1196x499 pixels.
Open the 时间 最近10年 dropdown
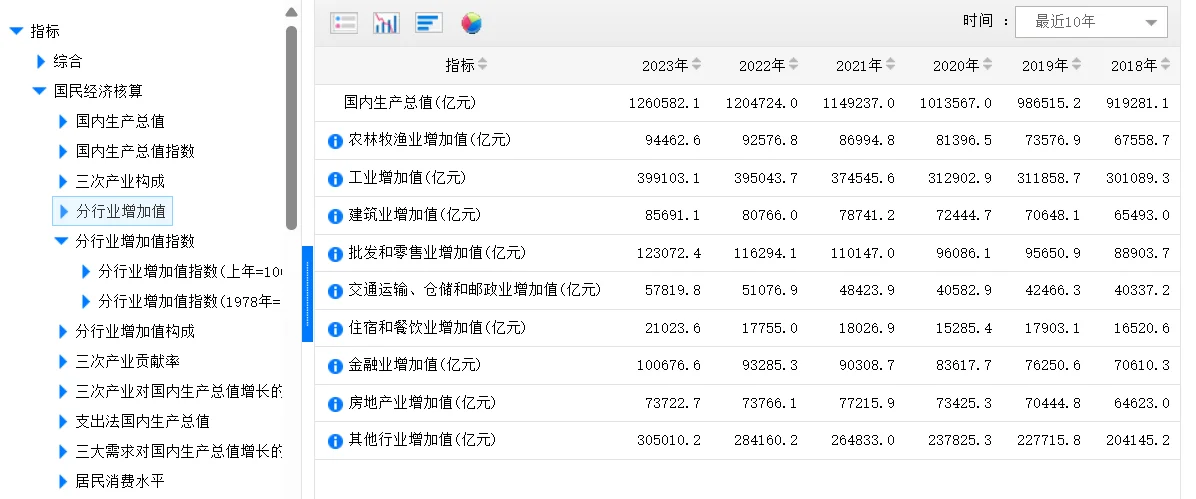pos(1091,22)
